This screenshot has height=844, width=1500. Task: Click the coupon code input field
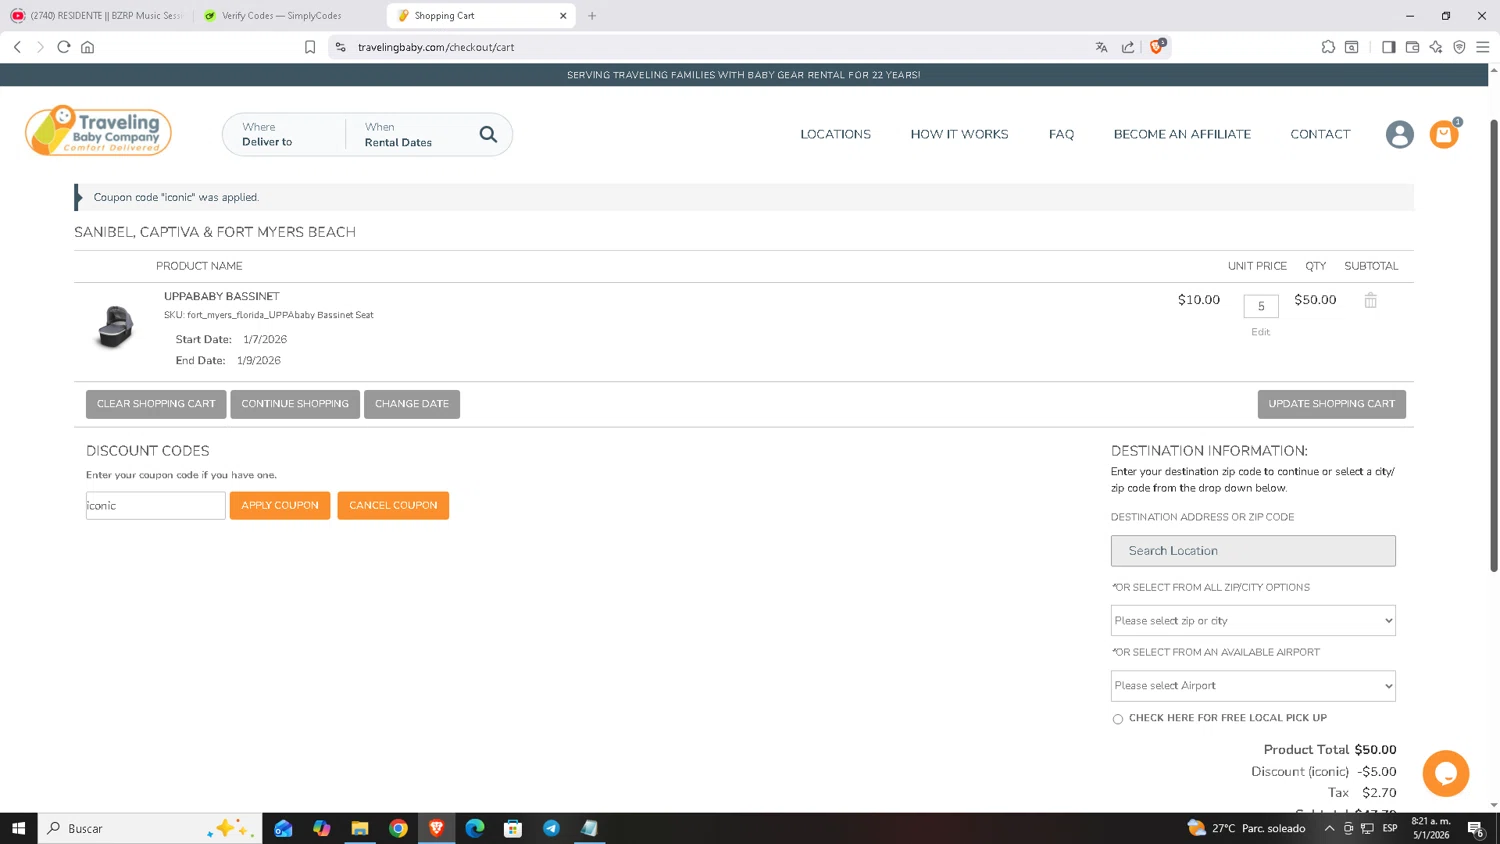[x=155, y=505]
